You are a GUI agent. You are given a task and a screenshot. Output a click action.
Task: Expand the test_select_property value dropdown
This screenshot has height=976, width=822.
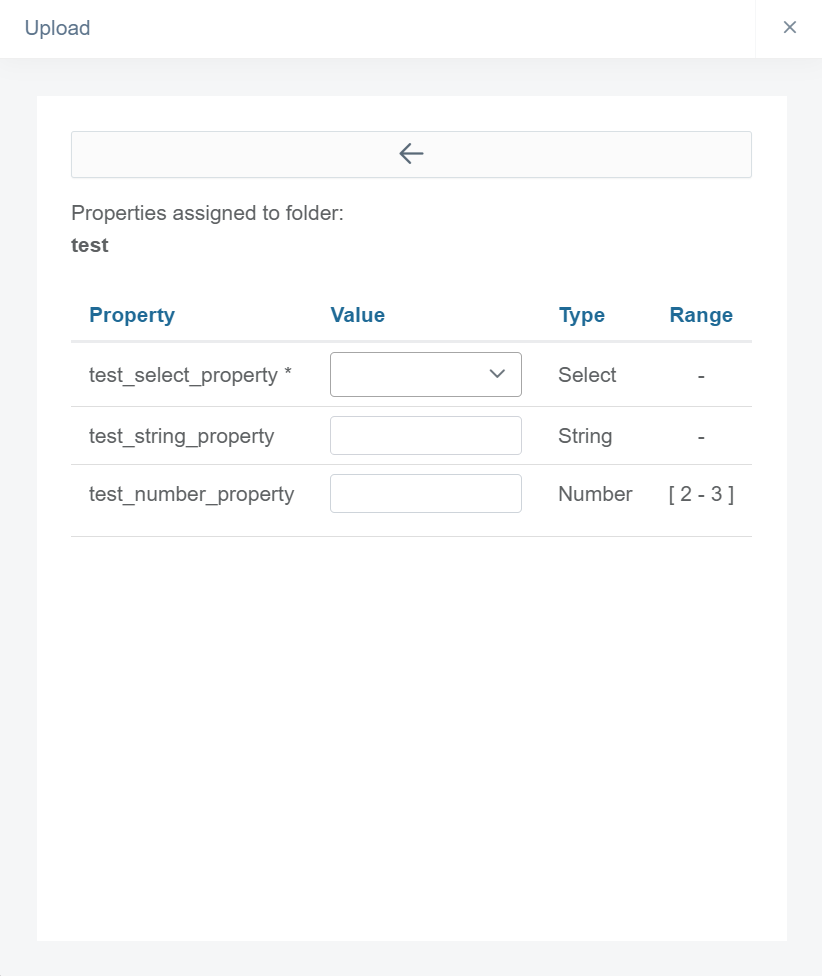426,374
